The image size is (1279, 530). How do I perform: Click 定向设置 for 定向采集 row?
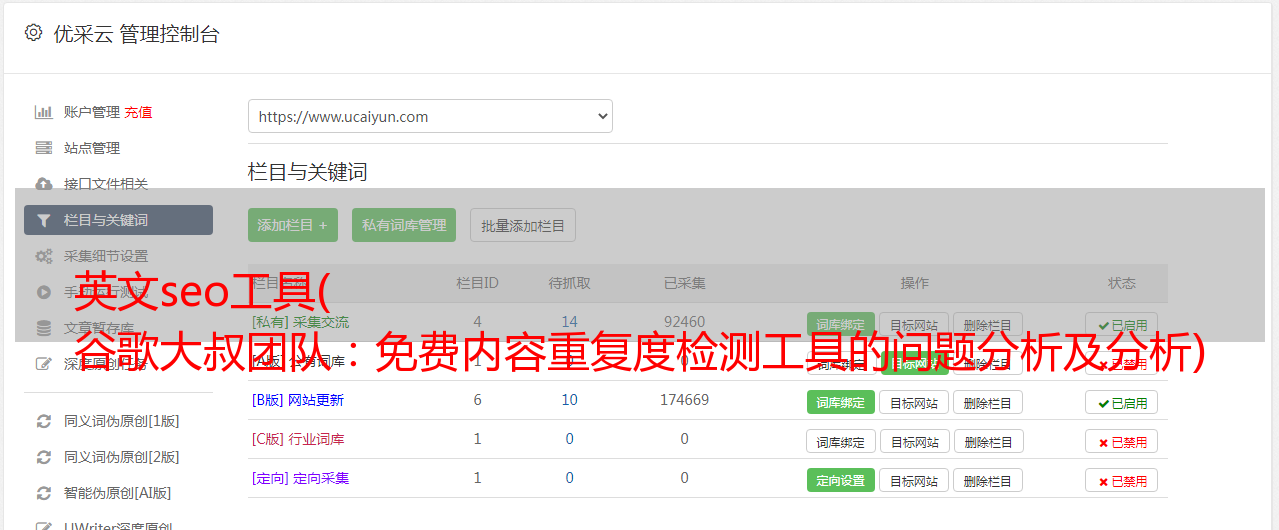click(x=841, y=480)
